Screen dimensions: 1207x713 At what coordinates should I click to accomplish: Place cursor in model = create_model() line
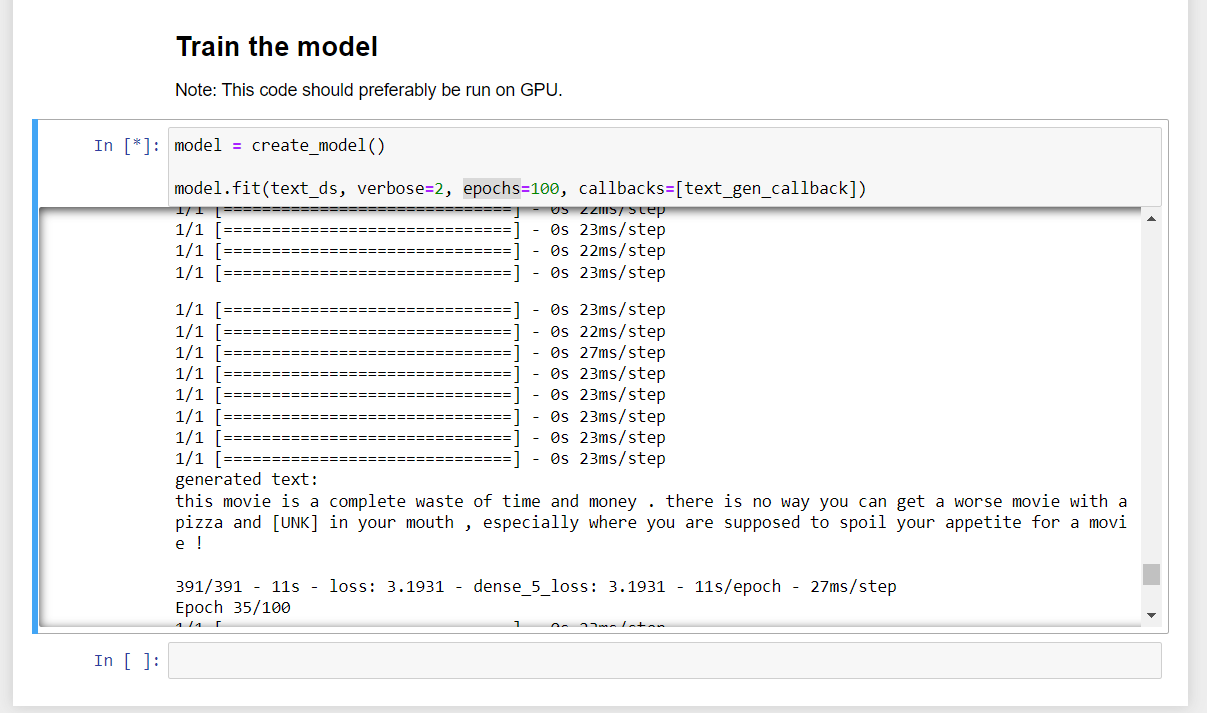(x=279, y=146)
